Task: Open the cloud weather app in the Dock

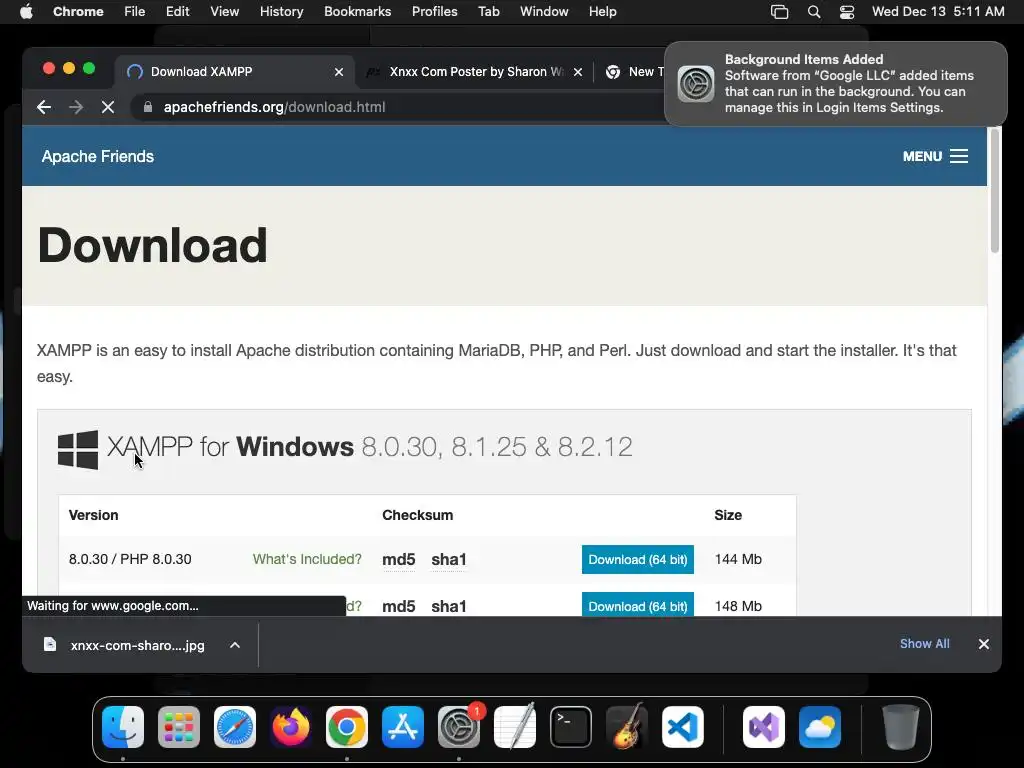Action: tap(820, 727)
